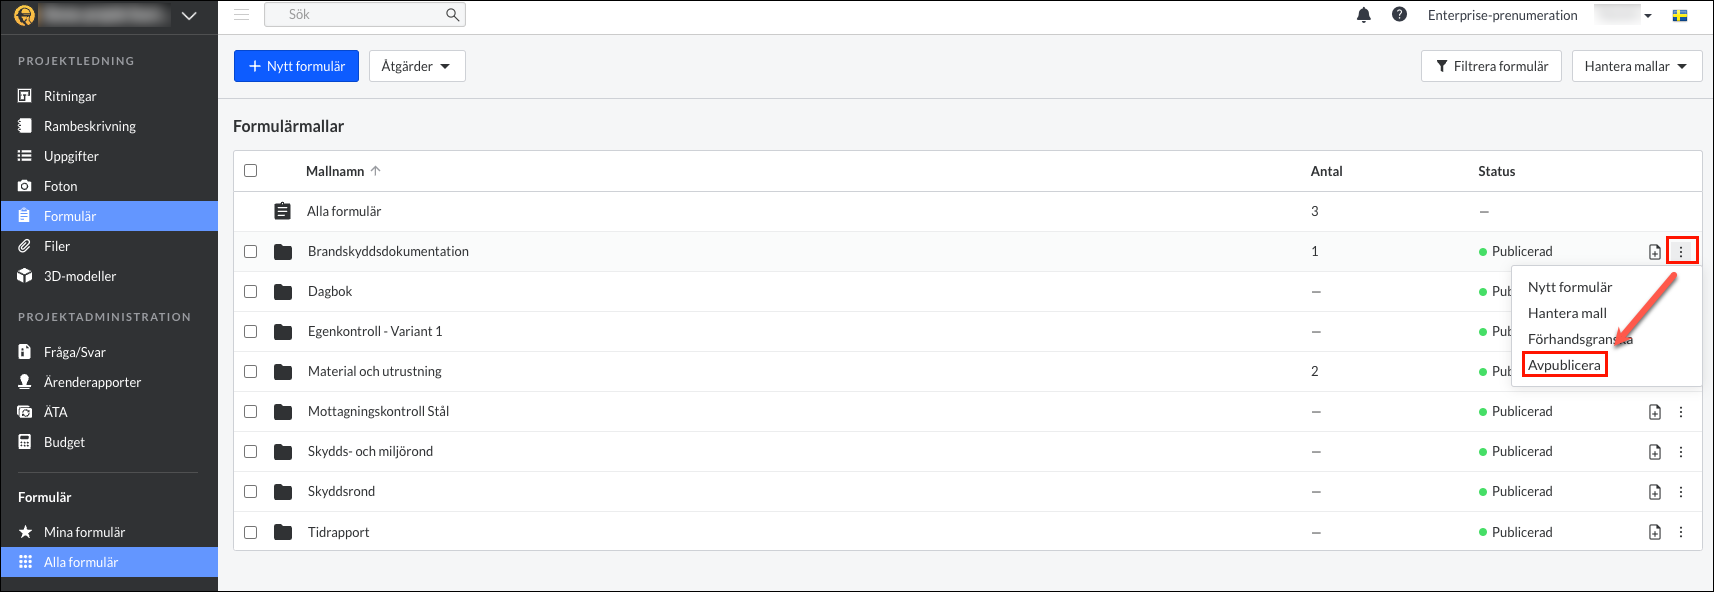Viewport: 1714px width, 592px height.
Task: Check the Dagbok row checkbox
Action: pos(251,291)
